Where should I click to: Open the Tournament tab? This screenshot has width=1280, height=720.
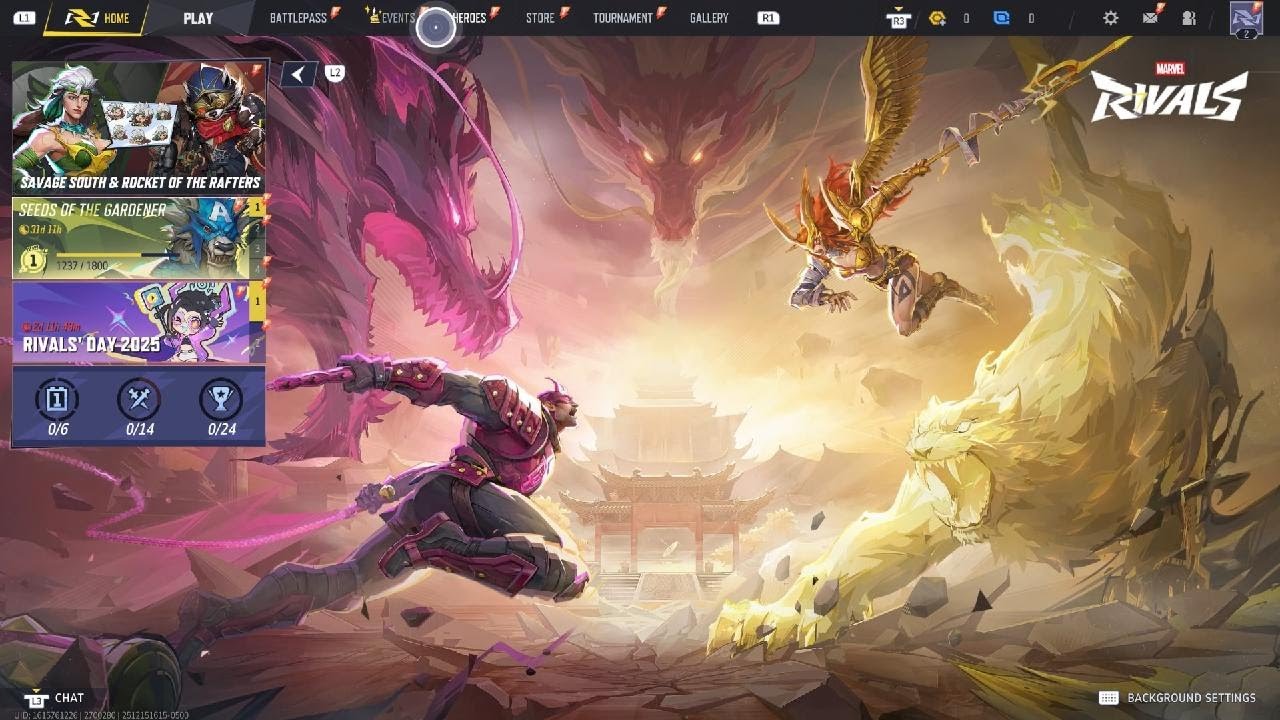click(622, 18)
